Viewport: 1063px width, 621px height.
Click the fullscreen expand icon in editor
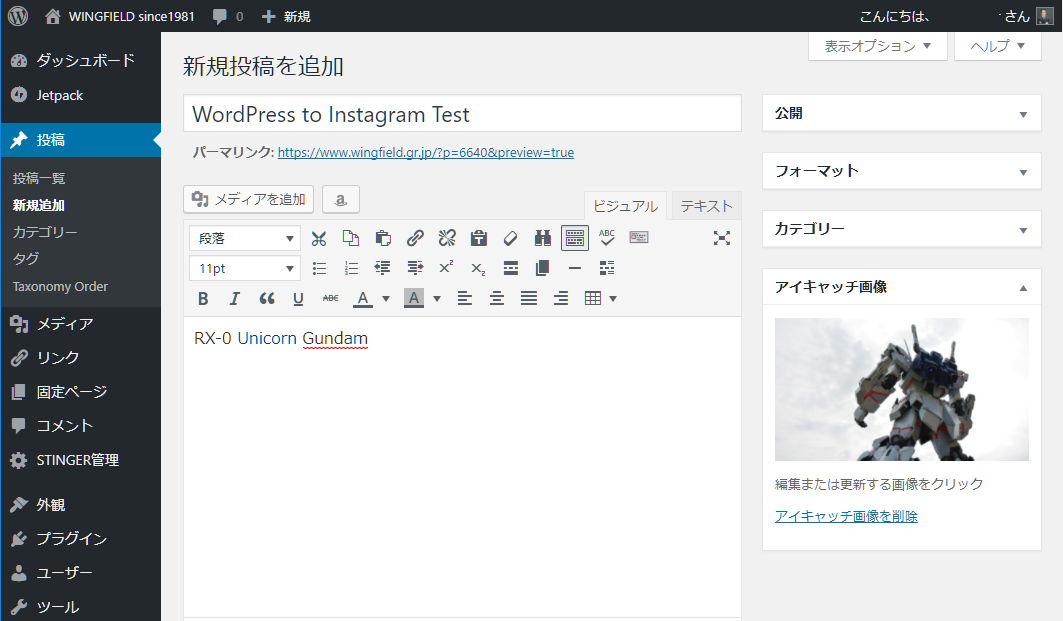pos(722,238)
